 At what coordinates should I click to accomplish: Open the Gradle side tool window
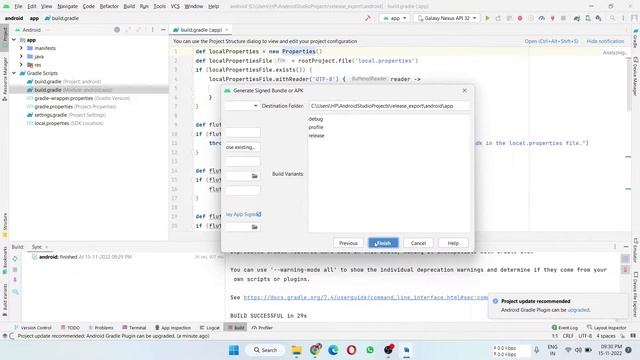[635, 38]
